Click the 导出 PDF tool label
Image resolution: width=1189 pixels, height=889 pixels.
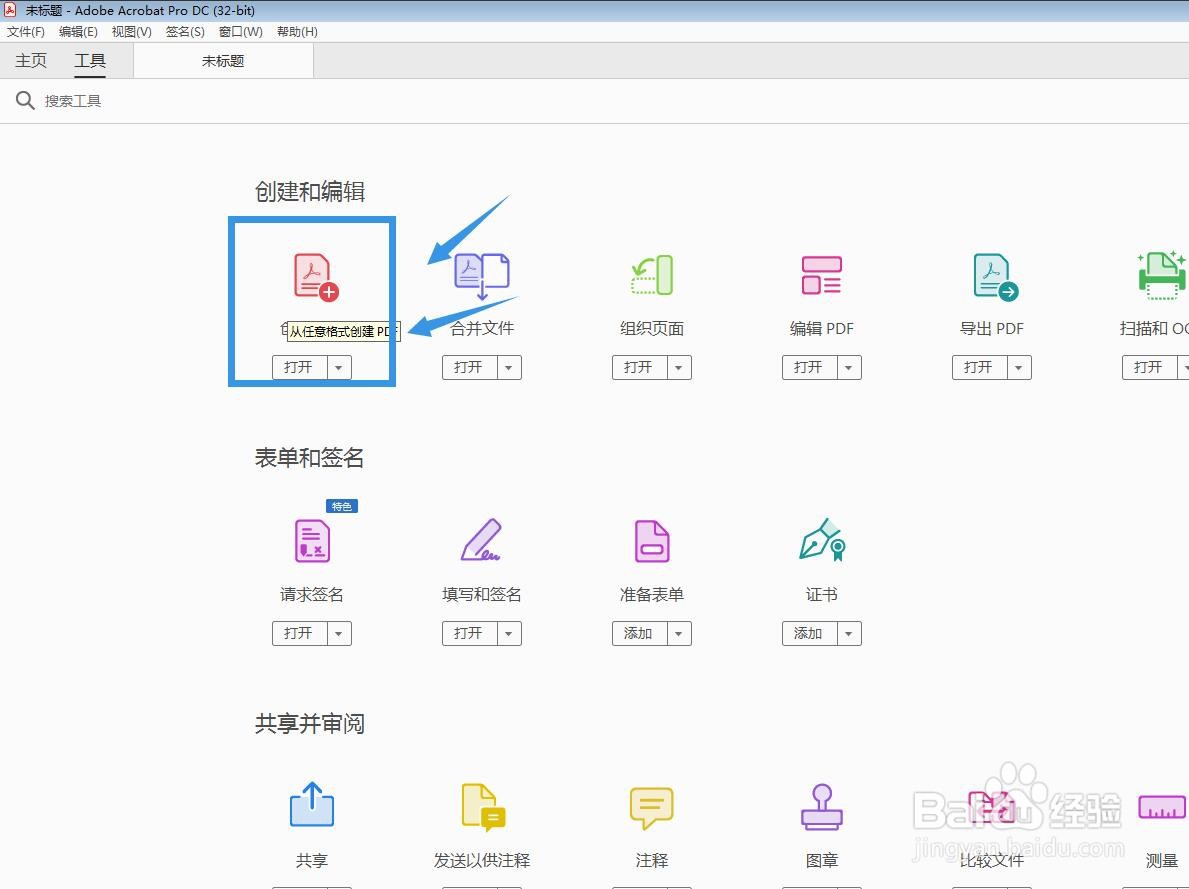[992, 328]
